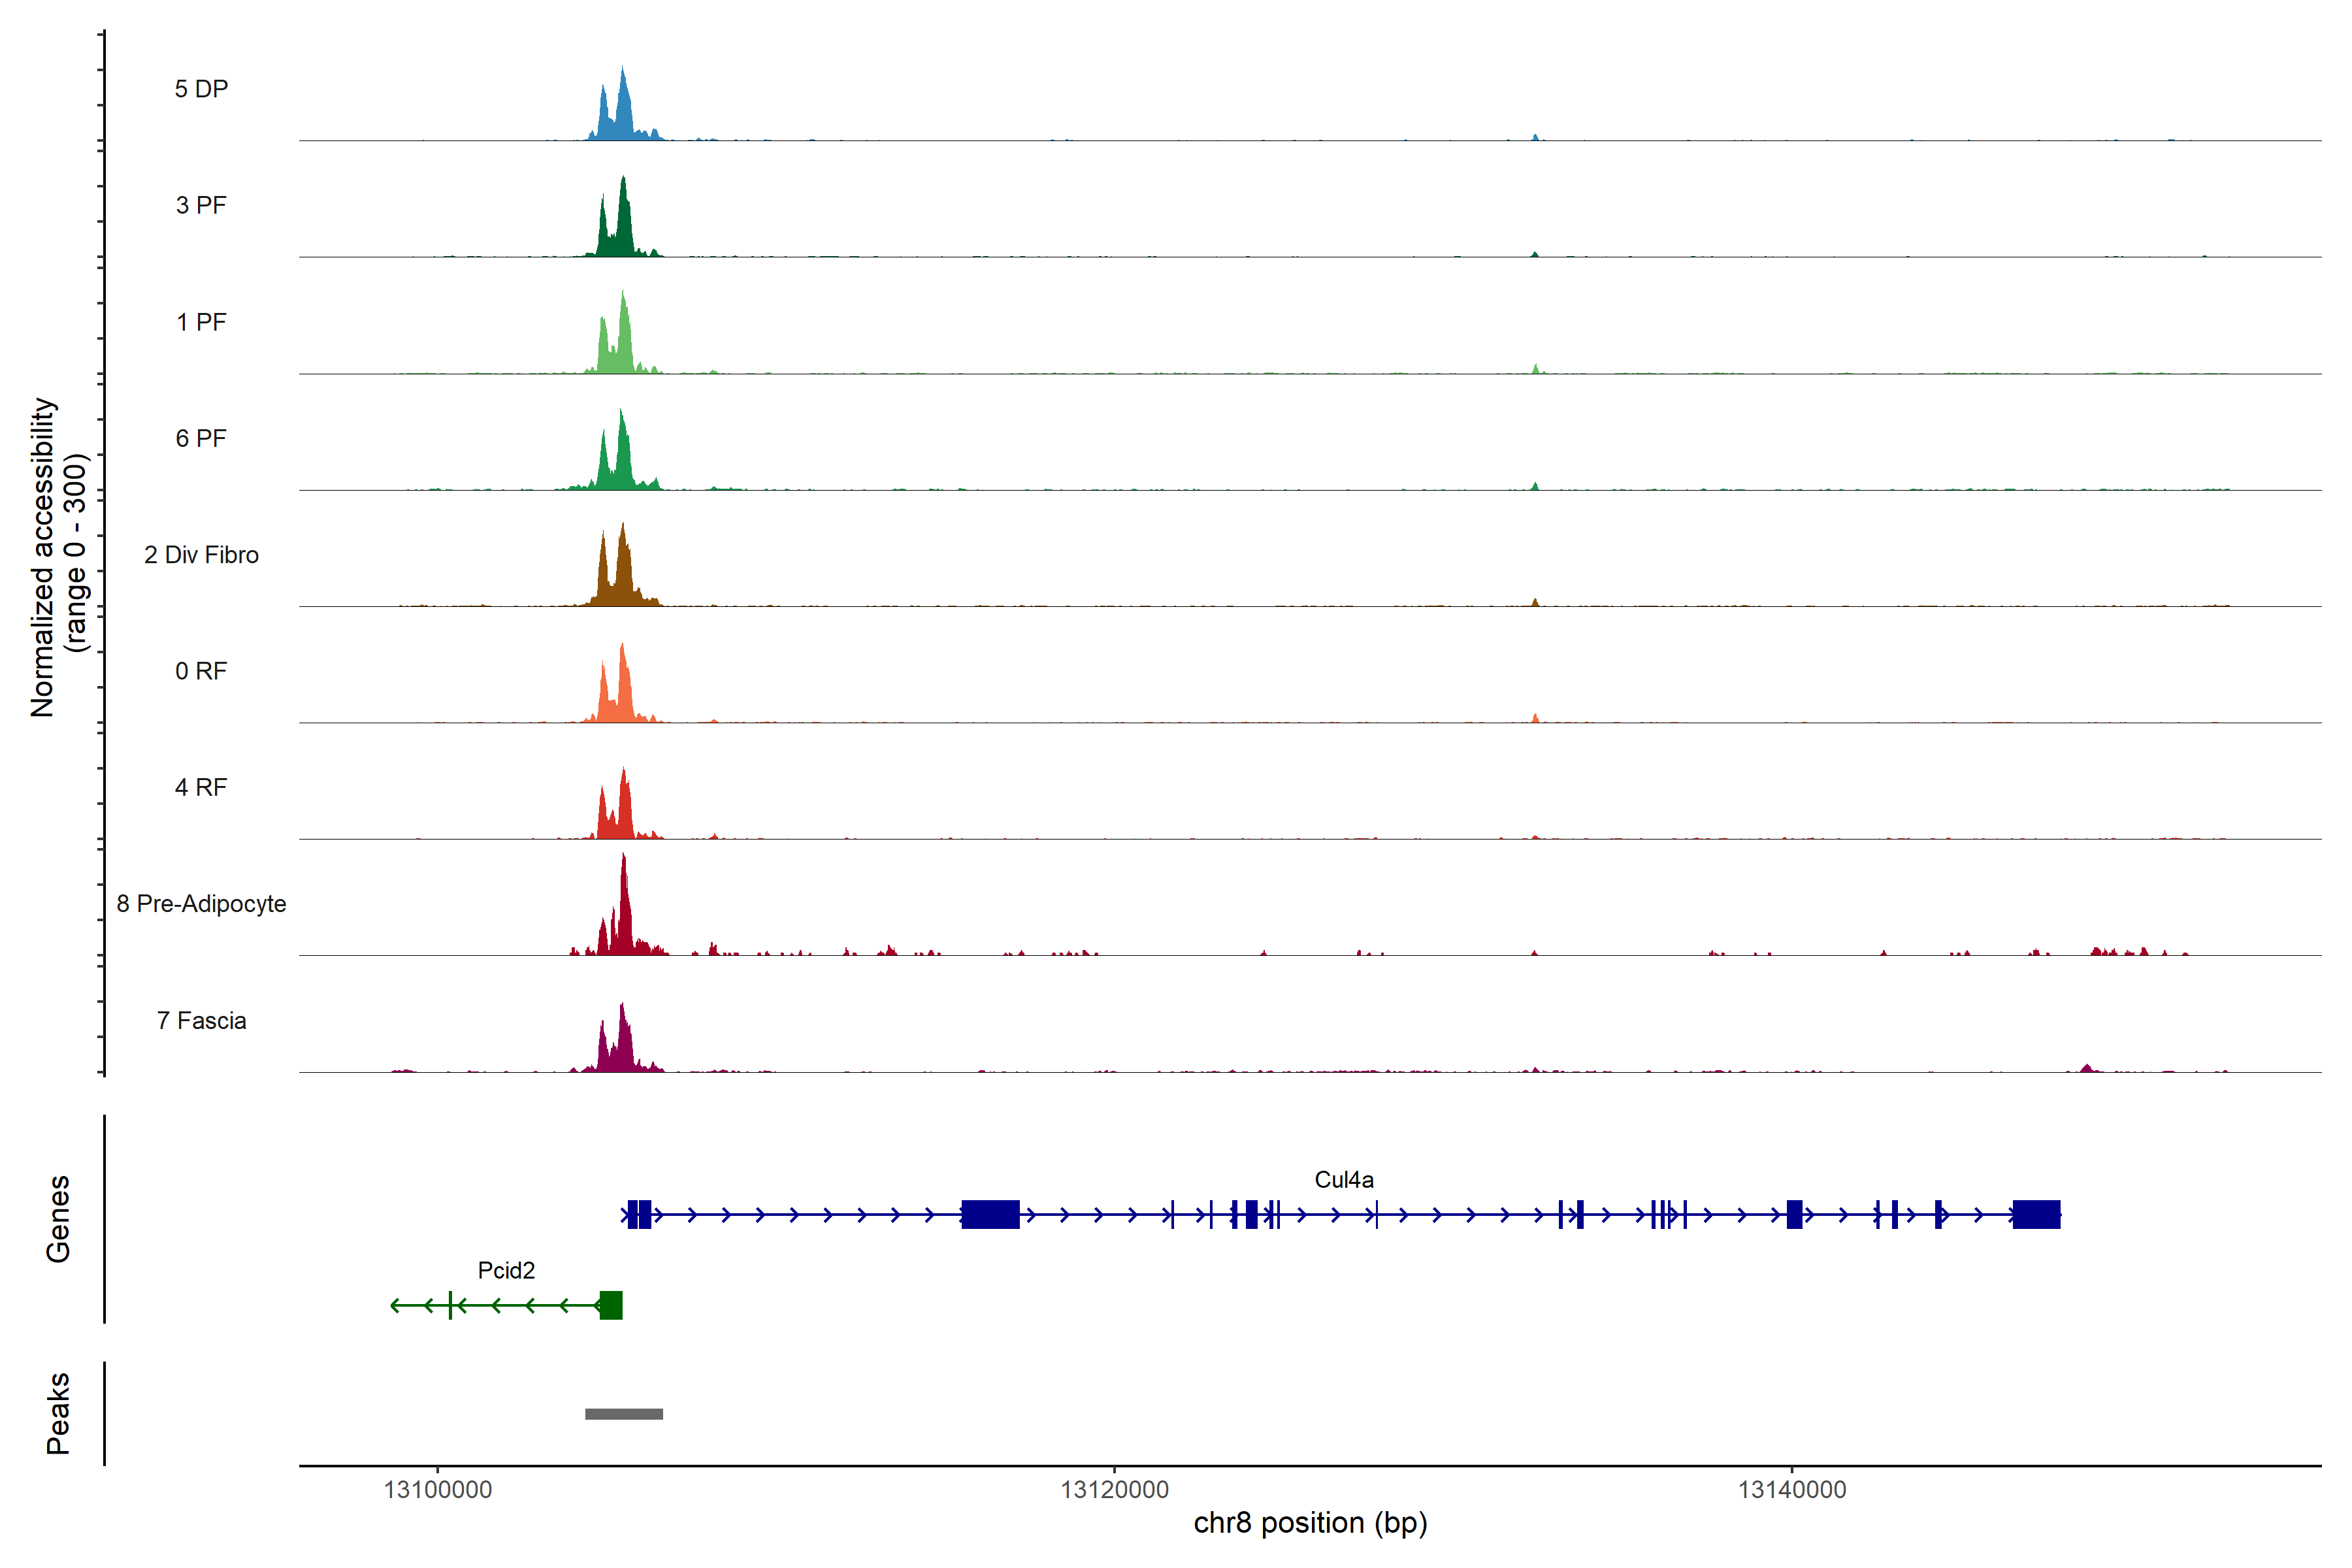
Task: Click the 7 Fascia track label
Action: point(201,1020)
